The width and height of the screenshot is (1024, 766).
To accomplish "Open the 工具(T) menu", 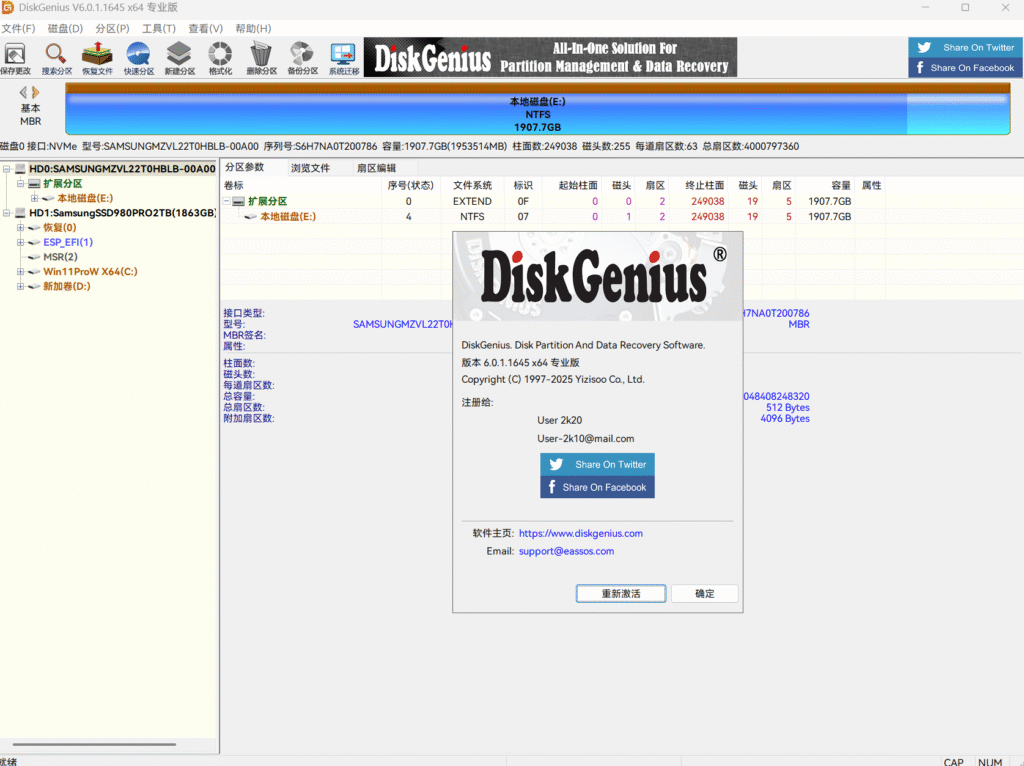I will [x=158, y=29].
